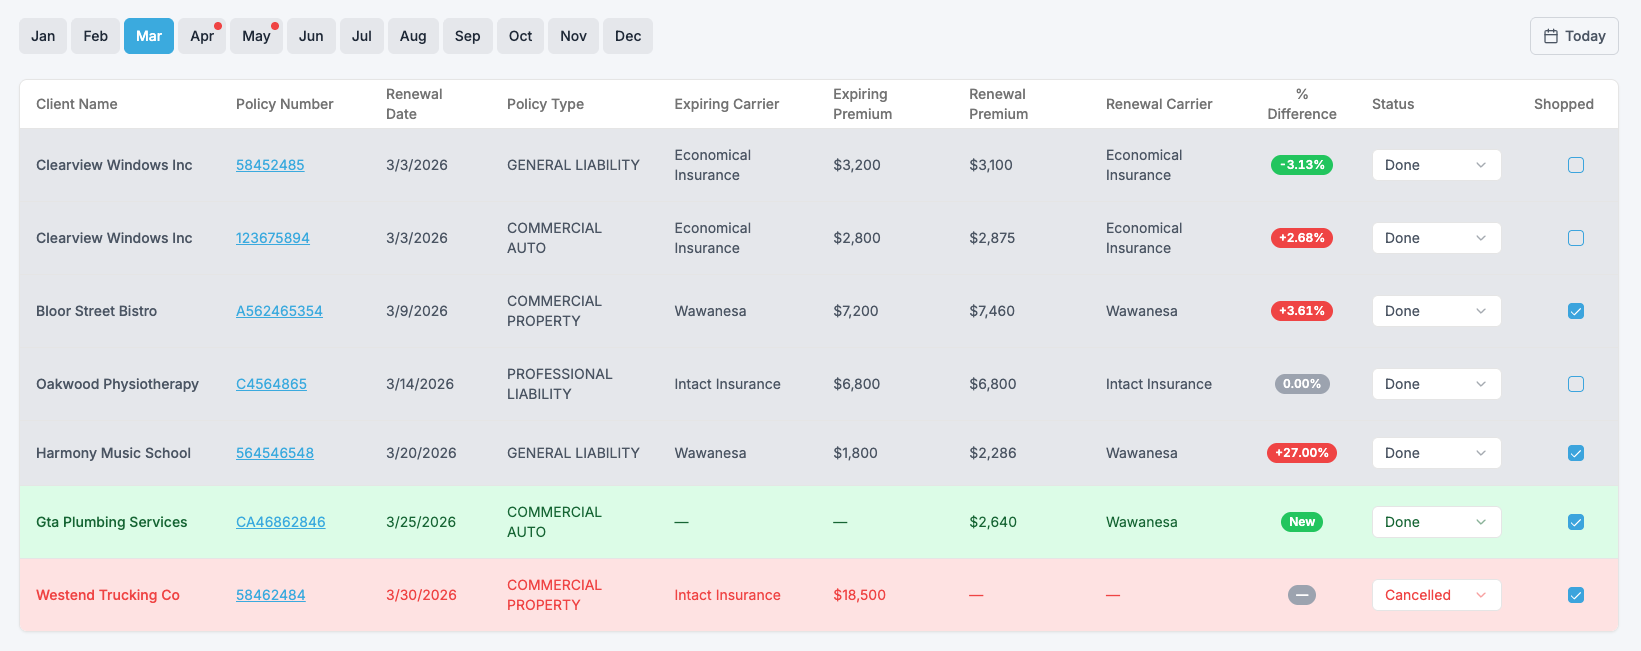Select the Dec month tab
This screenshot has width=1641, height=651.
tap(628, 36)
